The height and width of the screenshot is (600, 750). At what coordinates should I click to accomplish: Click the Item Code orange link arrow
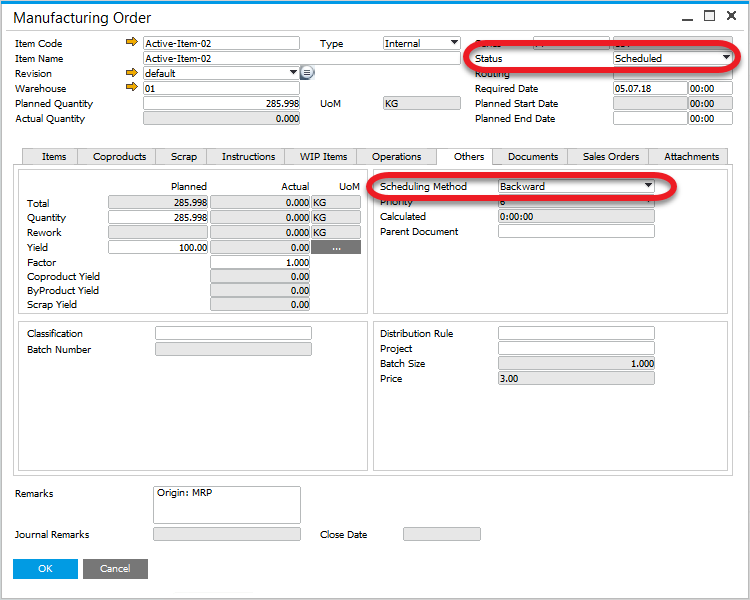coord(131,43)
